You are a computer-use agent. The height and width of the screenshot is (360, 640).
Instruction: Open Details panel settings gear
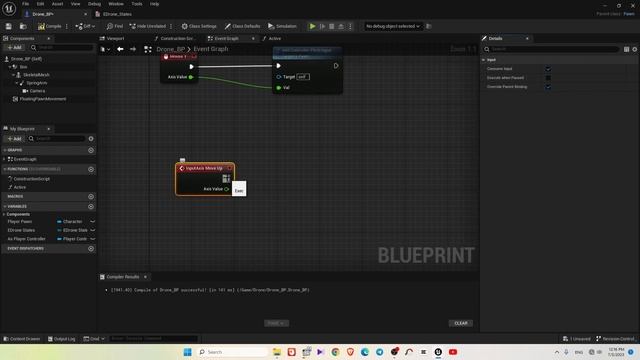coord(635,49)
